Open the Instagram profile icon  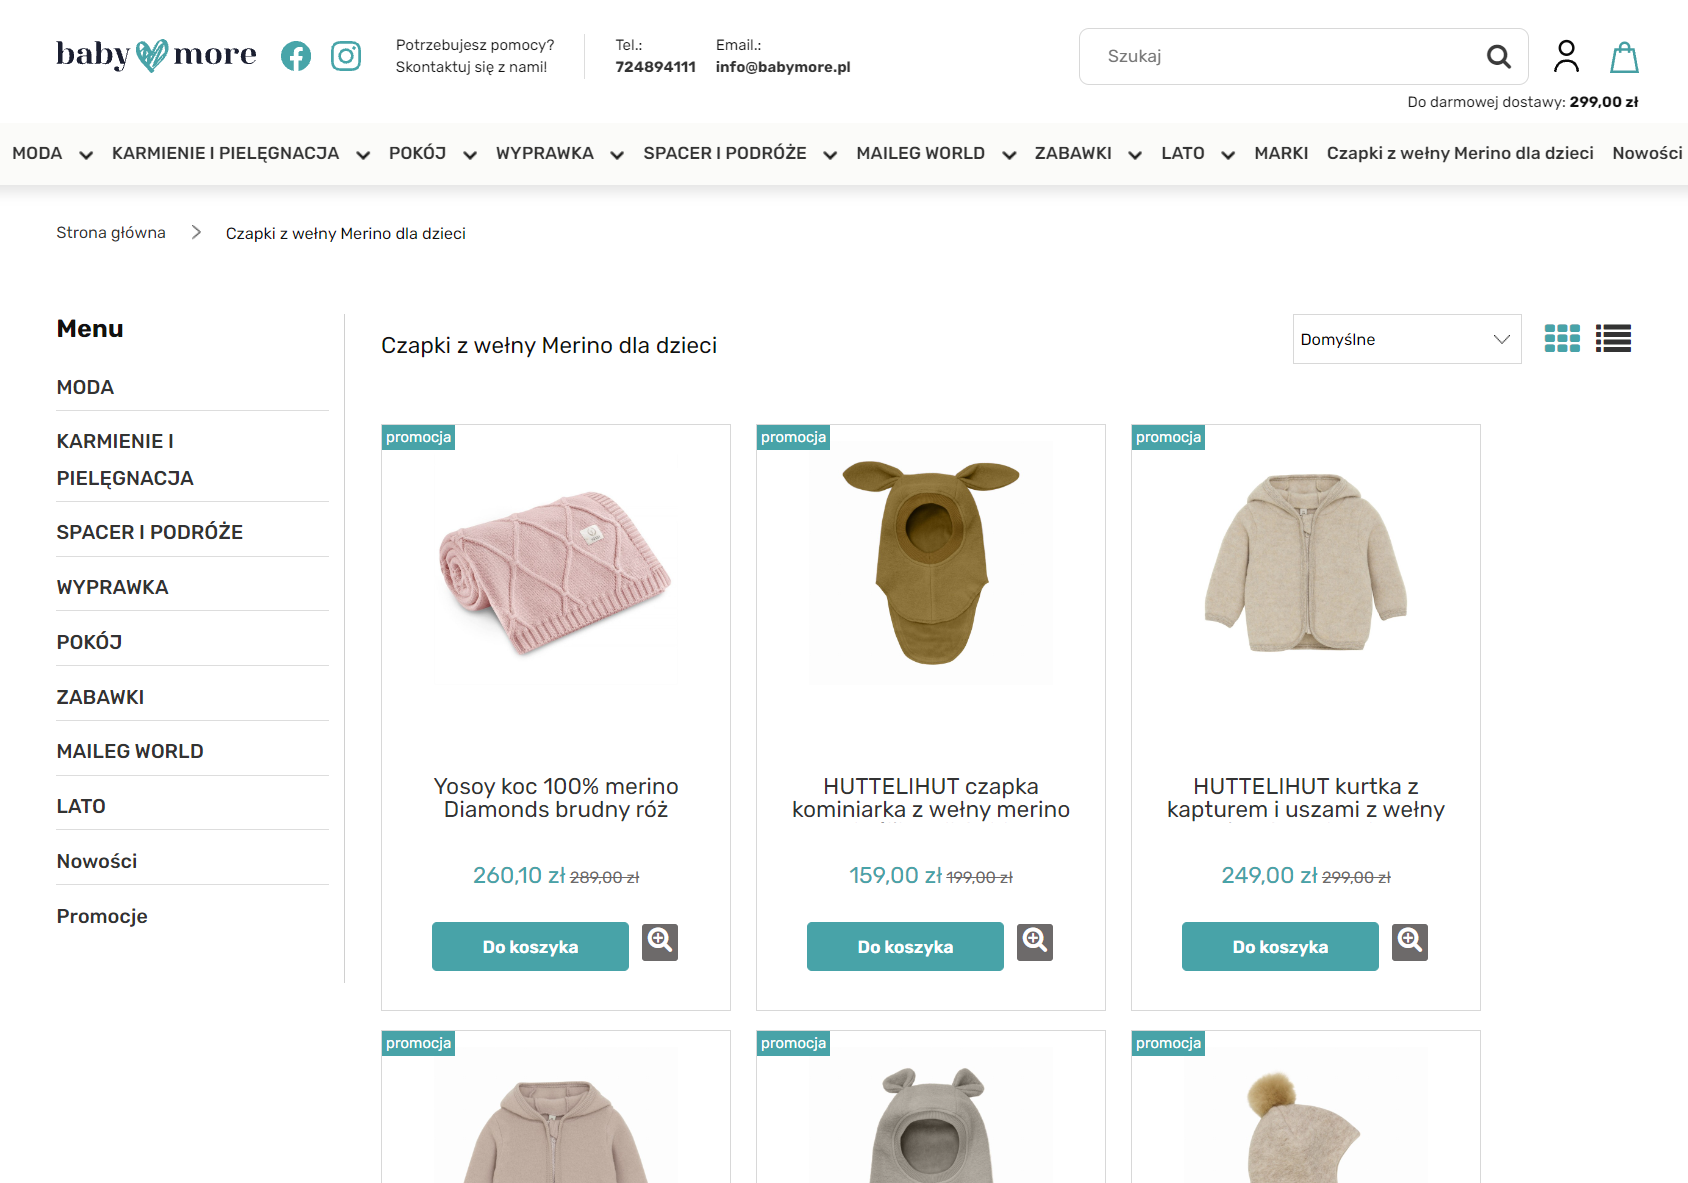[x=346, y=56]
